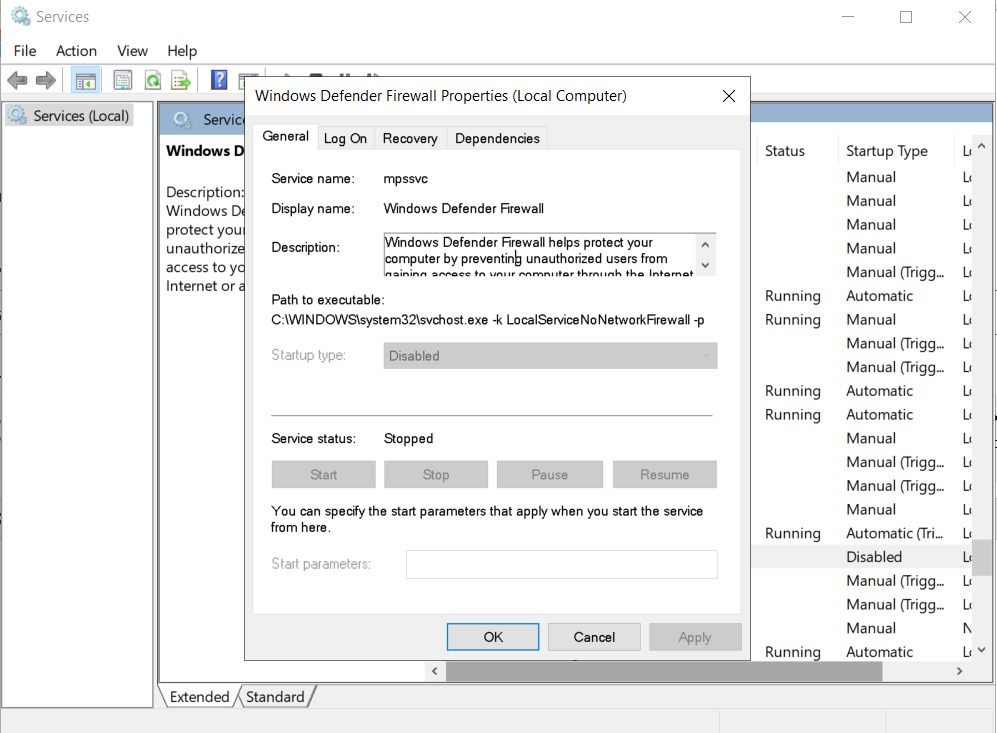Click the services list scroll up arrow
997x733 pixels.
pos(982,146)
